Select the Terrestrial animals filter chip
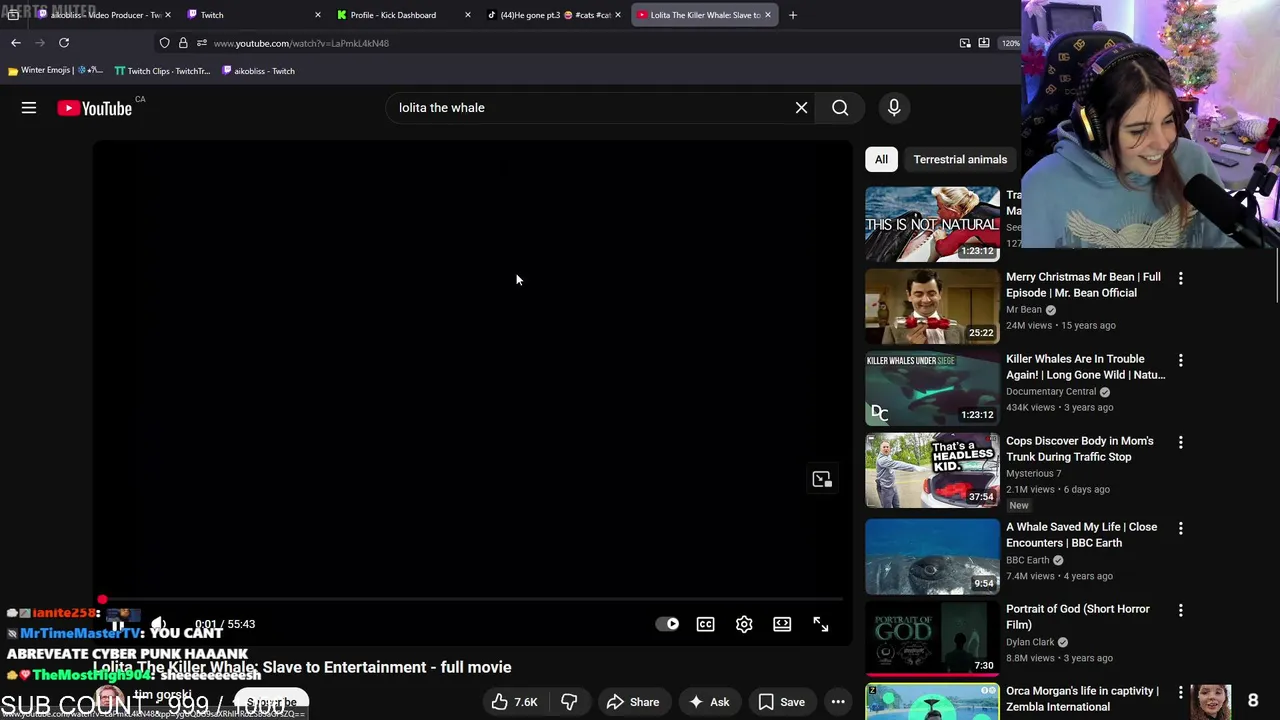1280x720 pixels. pyautogui.click(x=960, y=159)
